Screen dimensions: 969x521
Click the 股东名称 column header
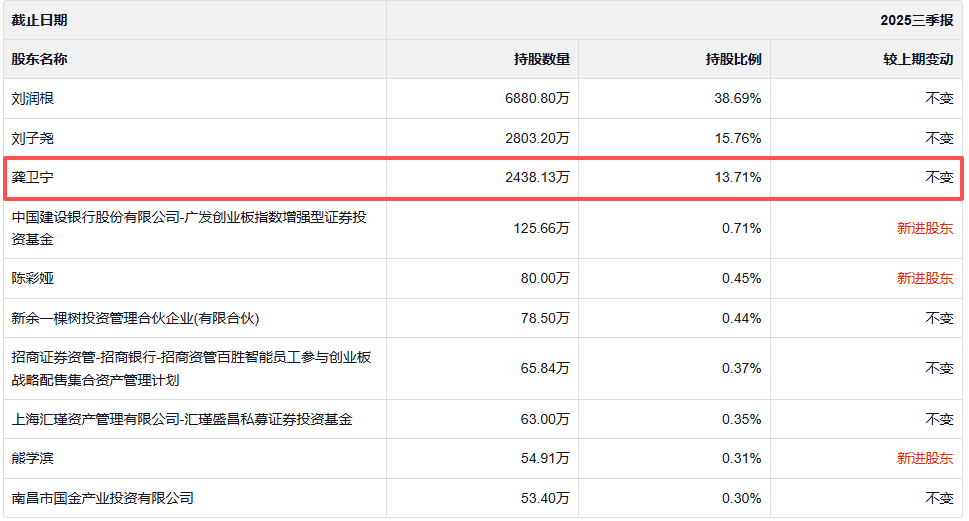coord(40,59)
